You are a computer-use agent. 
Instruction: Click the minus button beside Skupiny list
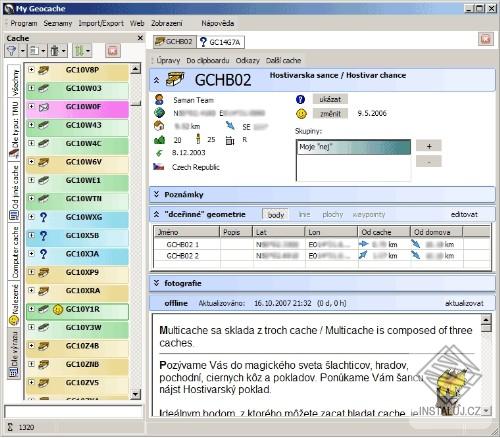(429, 161)
